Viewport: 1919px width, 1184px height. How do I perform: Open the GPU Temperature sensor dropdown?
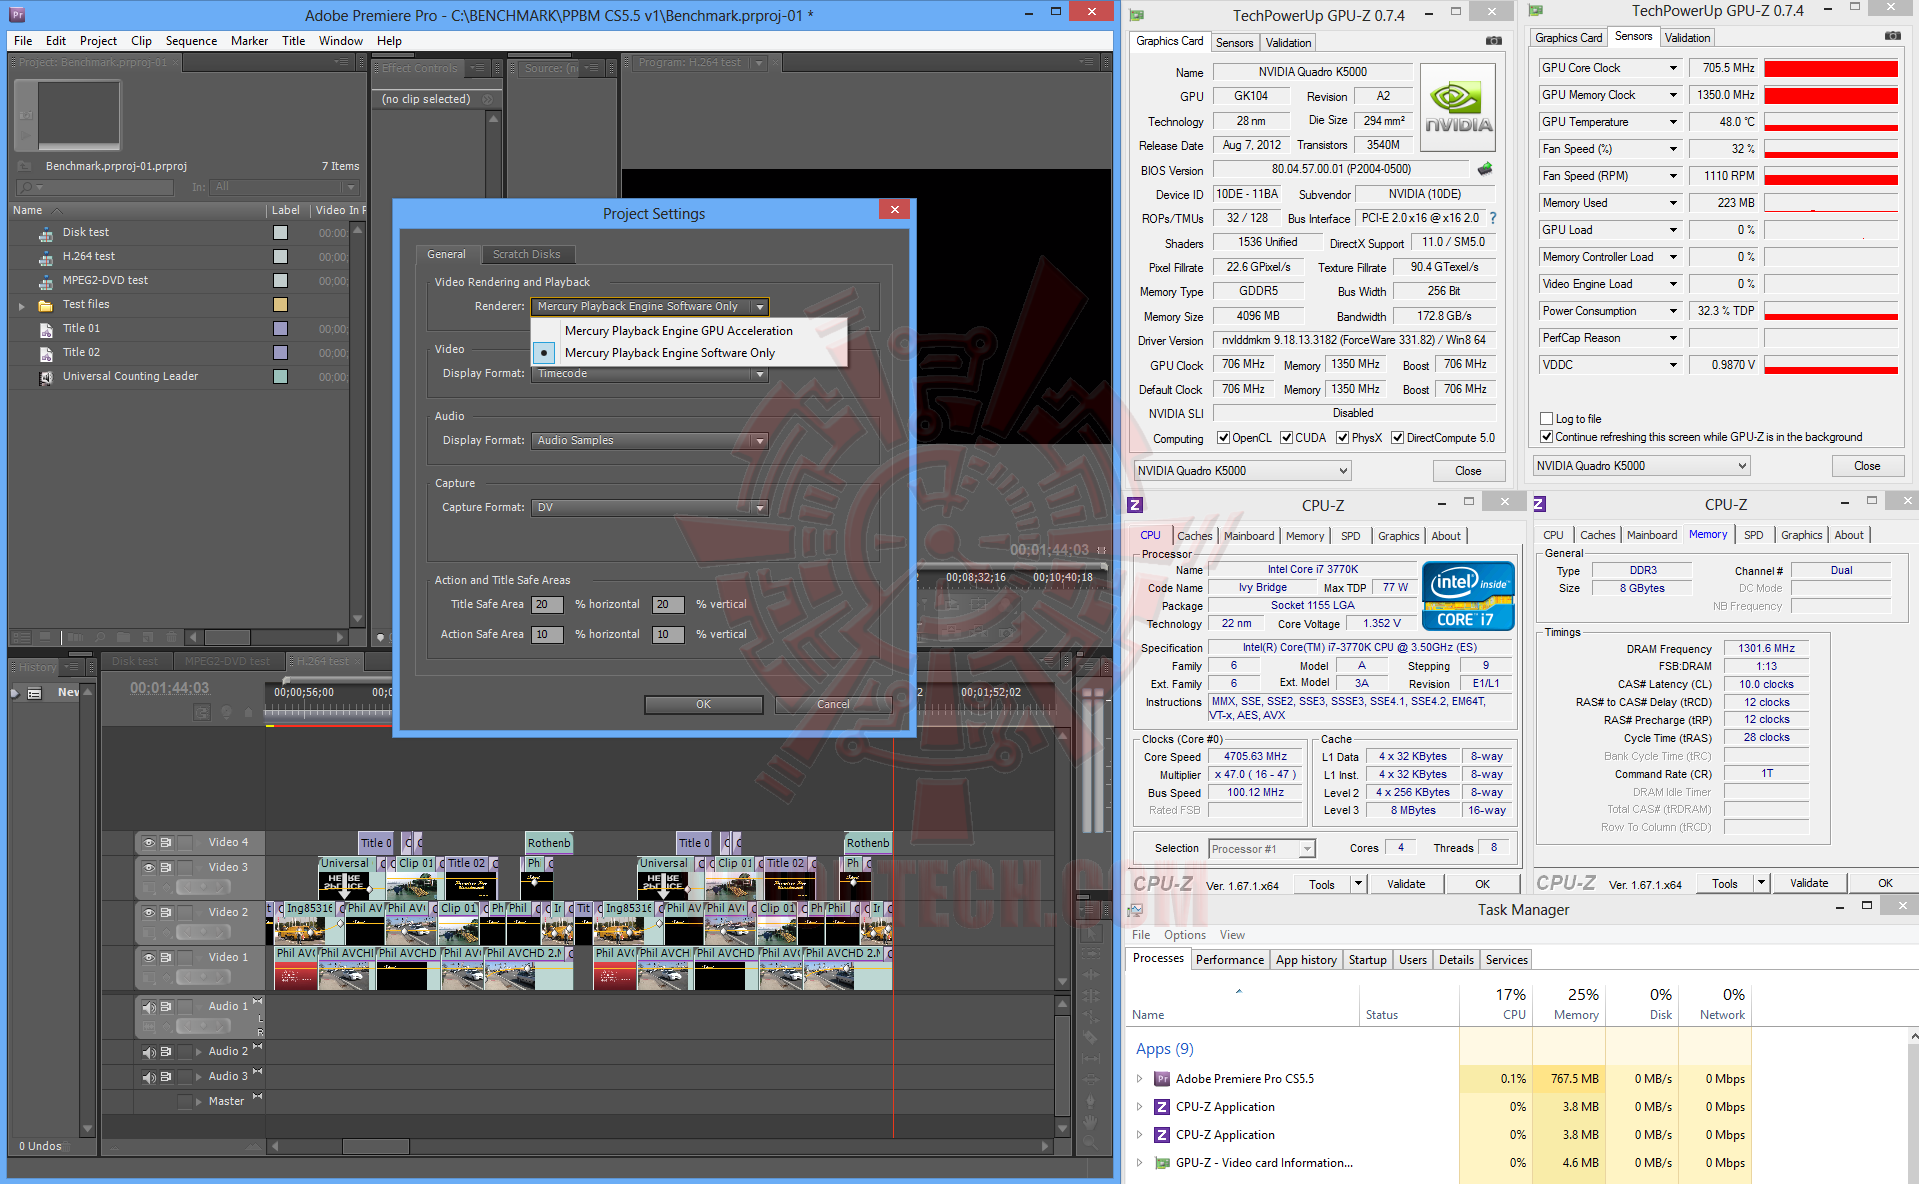tap(1673, 122)
